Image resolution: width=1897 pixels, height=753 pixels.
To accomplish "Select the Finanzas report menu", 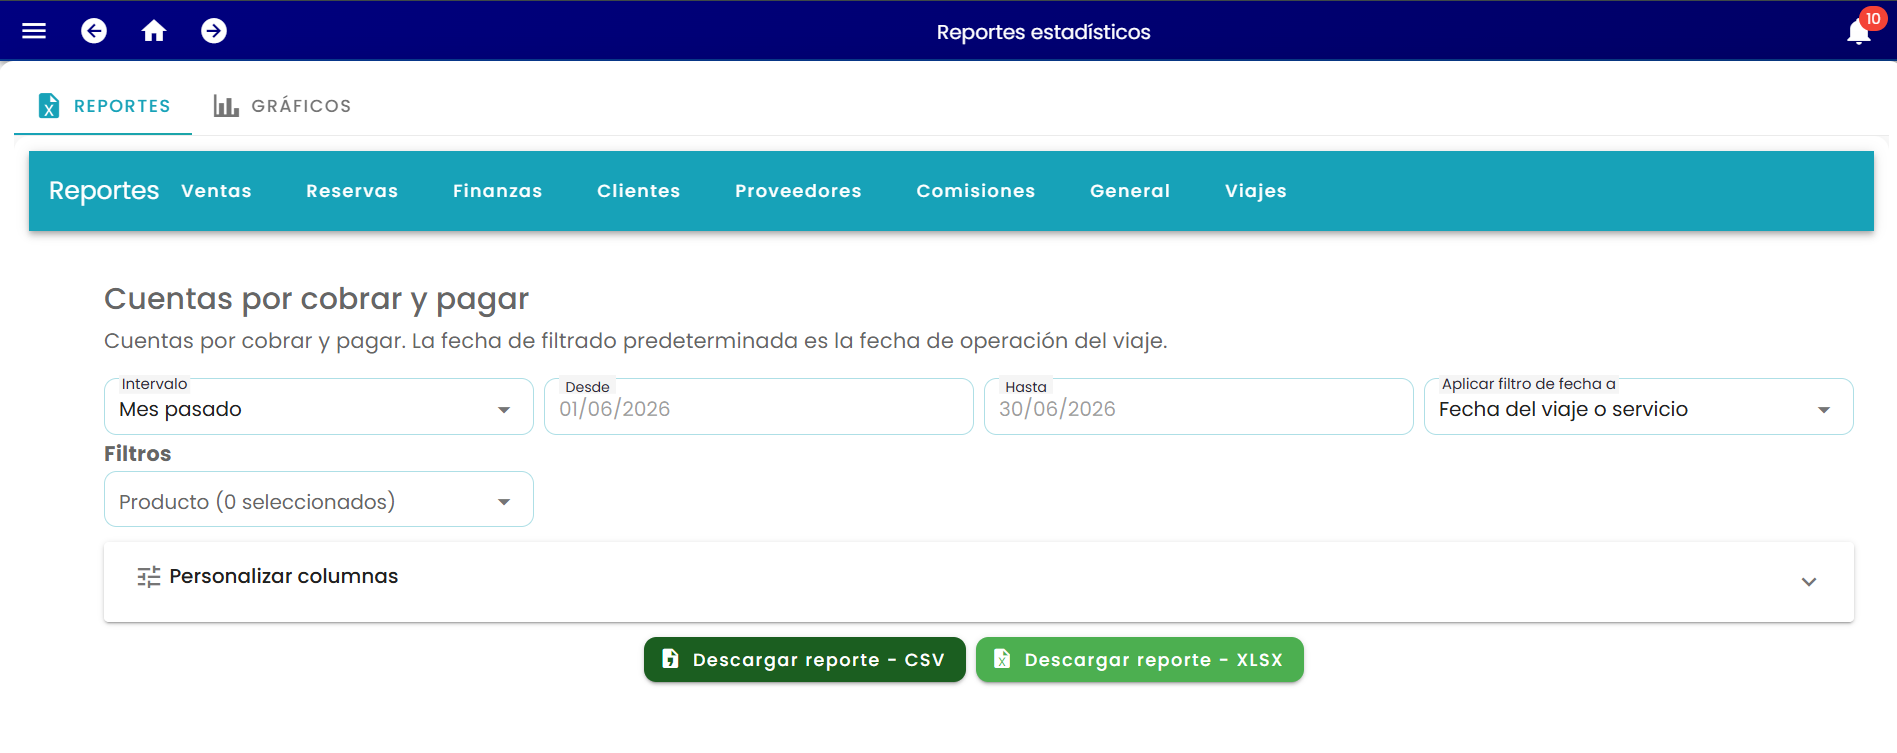I will 498,191.
